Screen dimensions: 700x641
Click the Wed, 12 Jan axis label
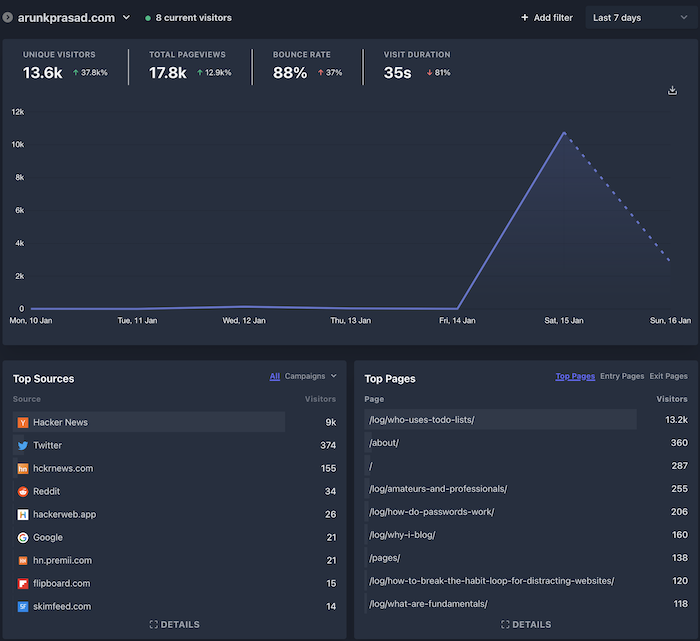[x=244, y=320]
